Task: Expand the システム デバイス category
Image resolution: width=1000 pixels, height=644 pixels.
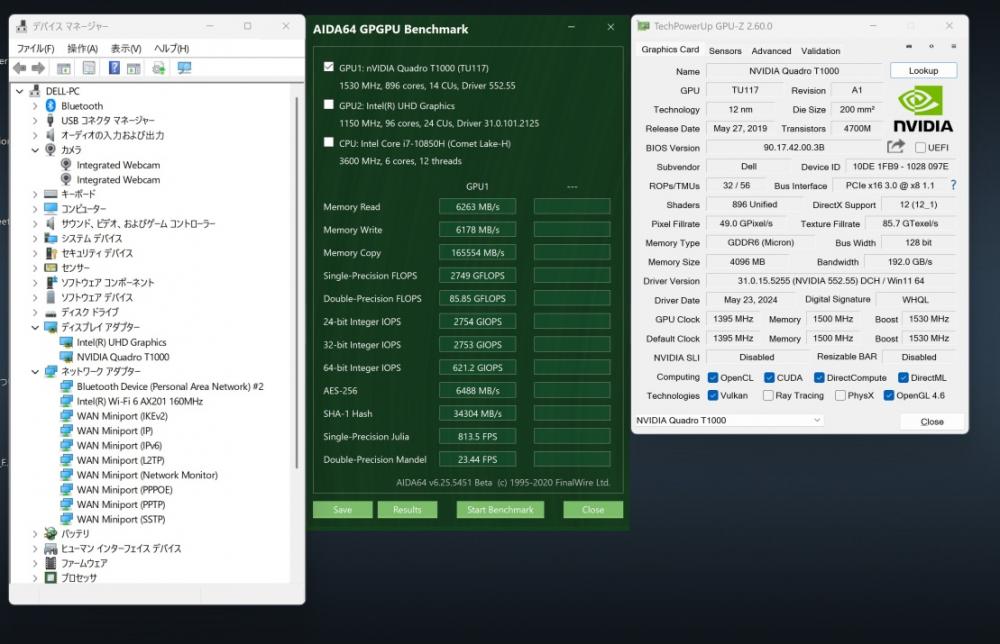Action: pos(35,238)
